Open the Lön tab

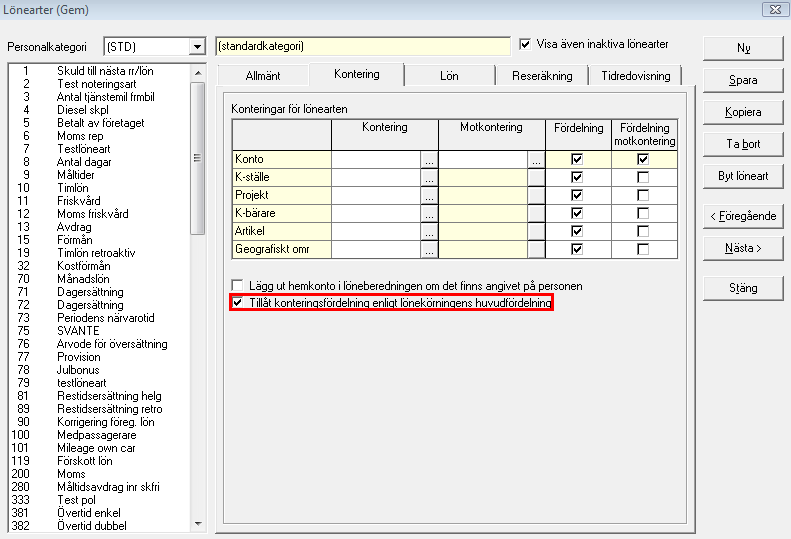[449, 76]
